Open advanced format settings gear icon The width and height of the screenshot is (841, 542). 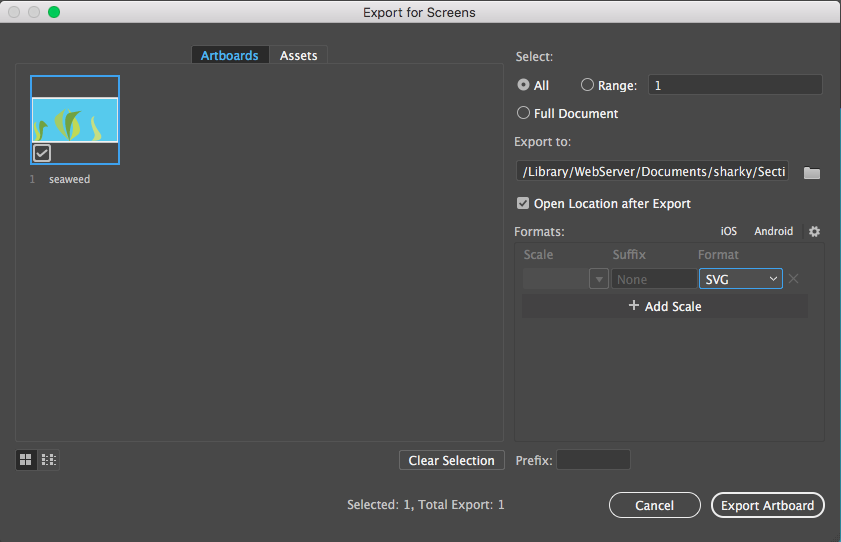click(814, 231)
